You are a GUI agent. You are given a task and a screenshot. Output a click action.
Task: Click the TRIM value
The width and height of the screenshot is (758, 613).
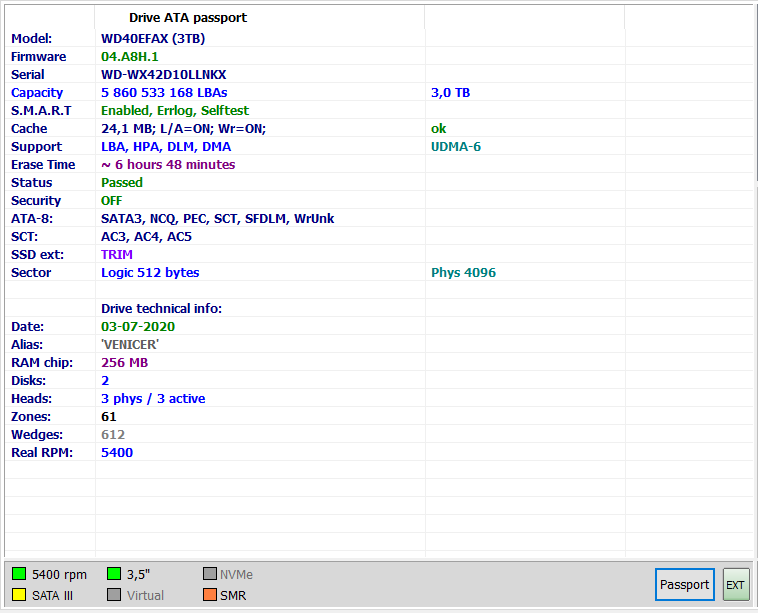117,254
